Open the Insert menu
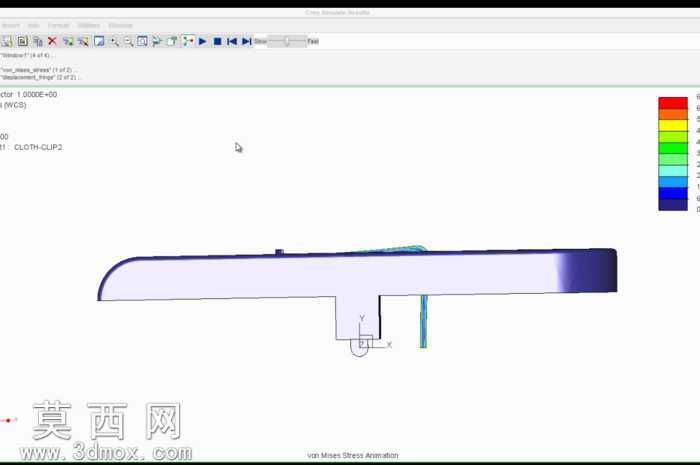700x465 pixels. coord(11,25)
